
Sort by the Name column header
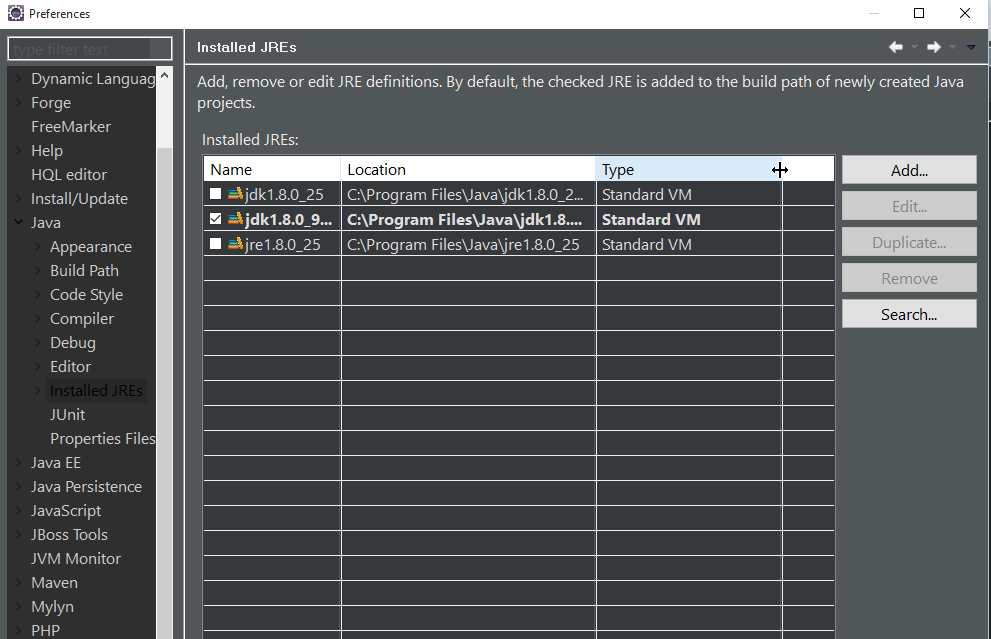[272, 169]
